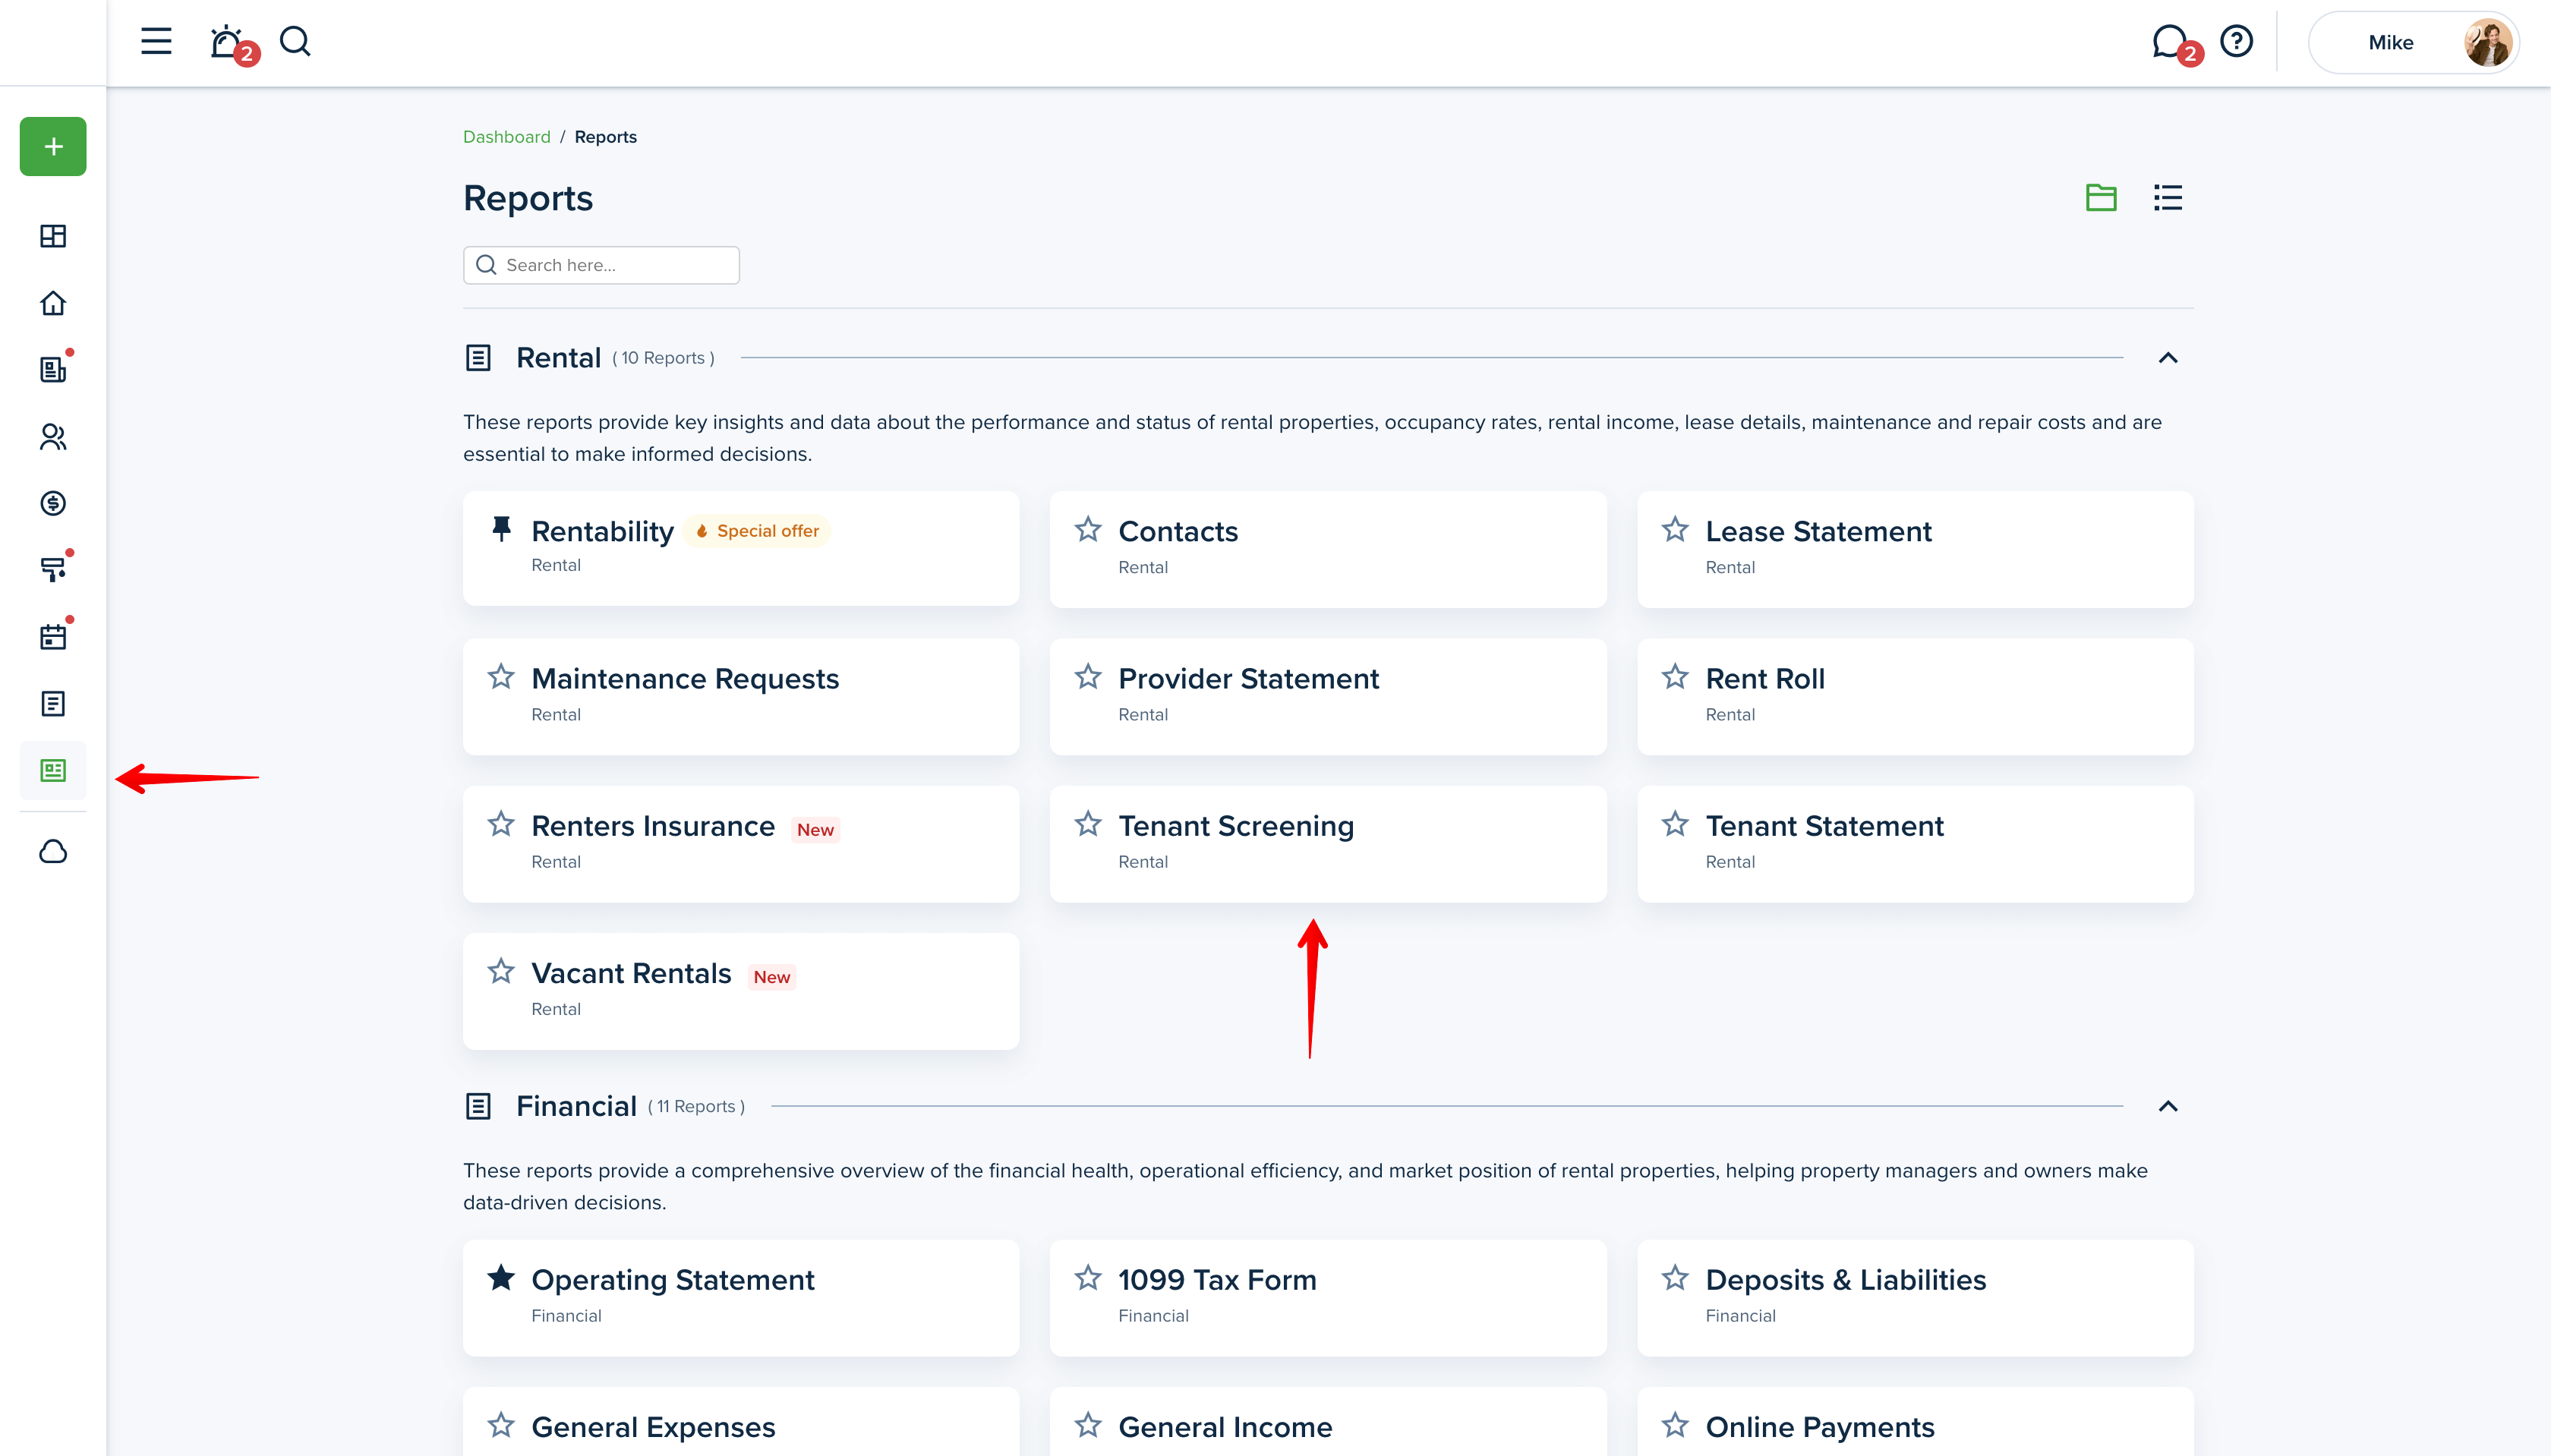
Task: Favorite the 1099 Tax Form star
Action: [1088, 1278]
